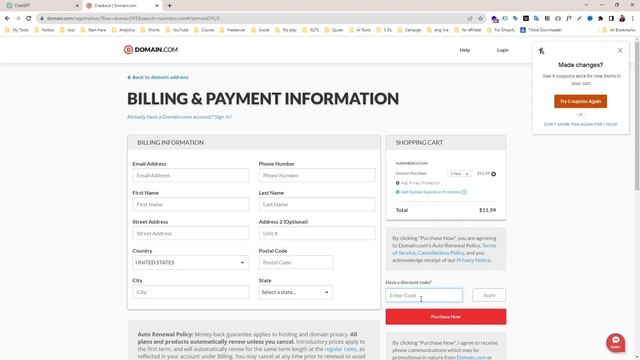Click the pencil extension icon
Image resolution: width=640 pixels, height=360 pixels.
(579, 18)
